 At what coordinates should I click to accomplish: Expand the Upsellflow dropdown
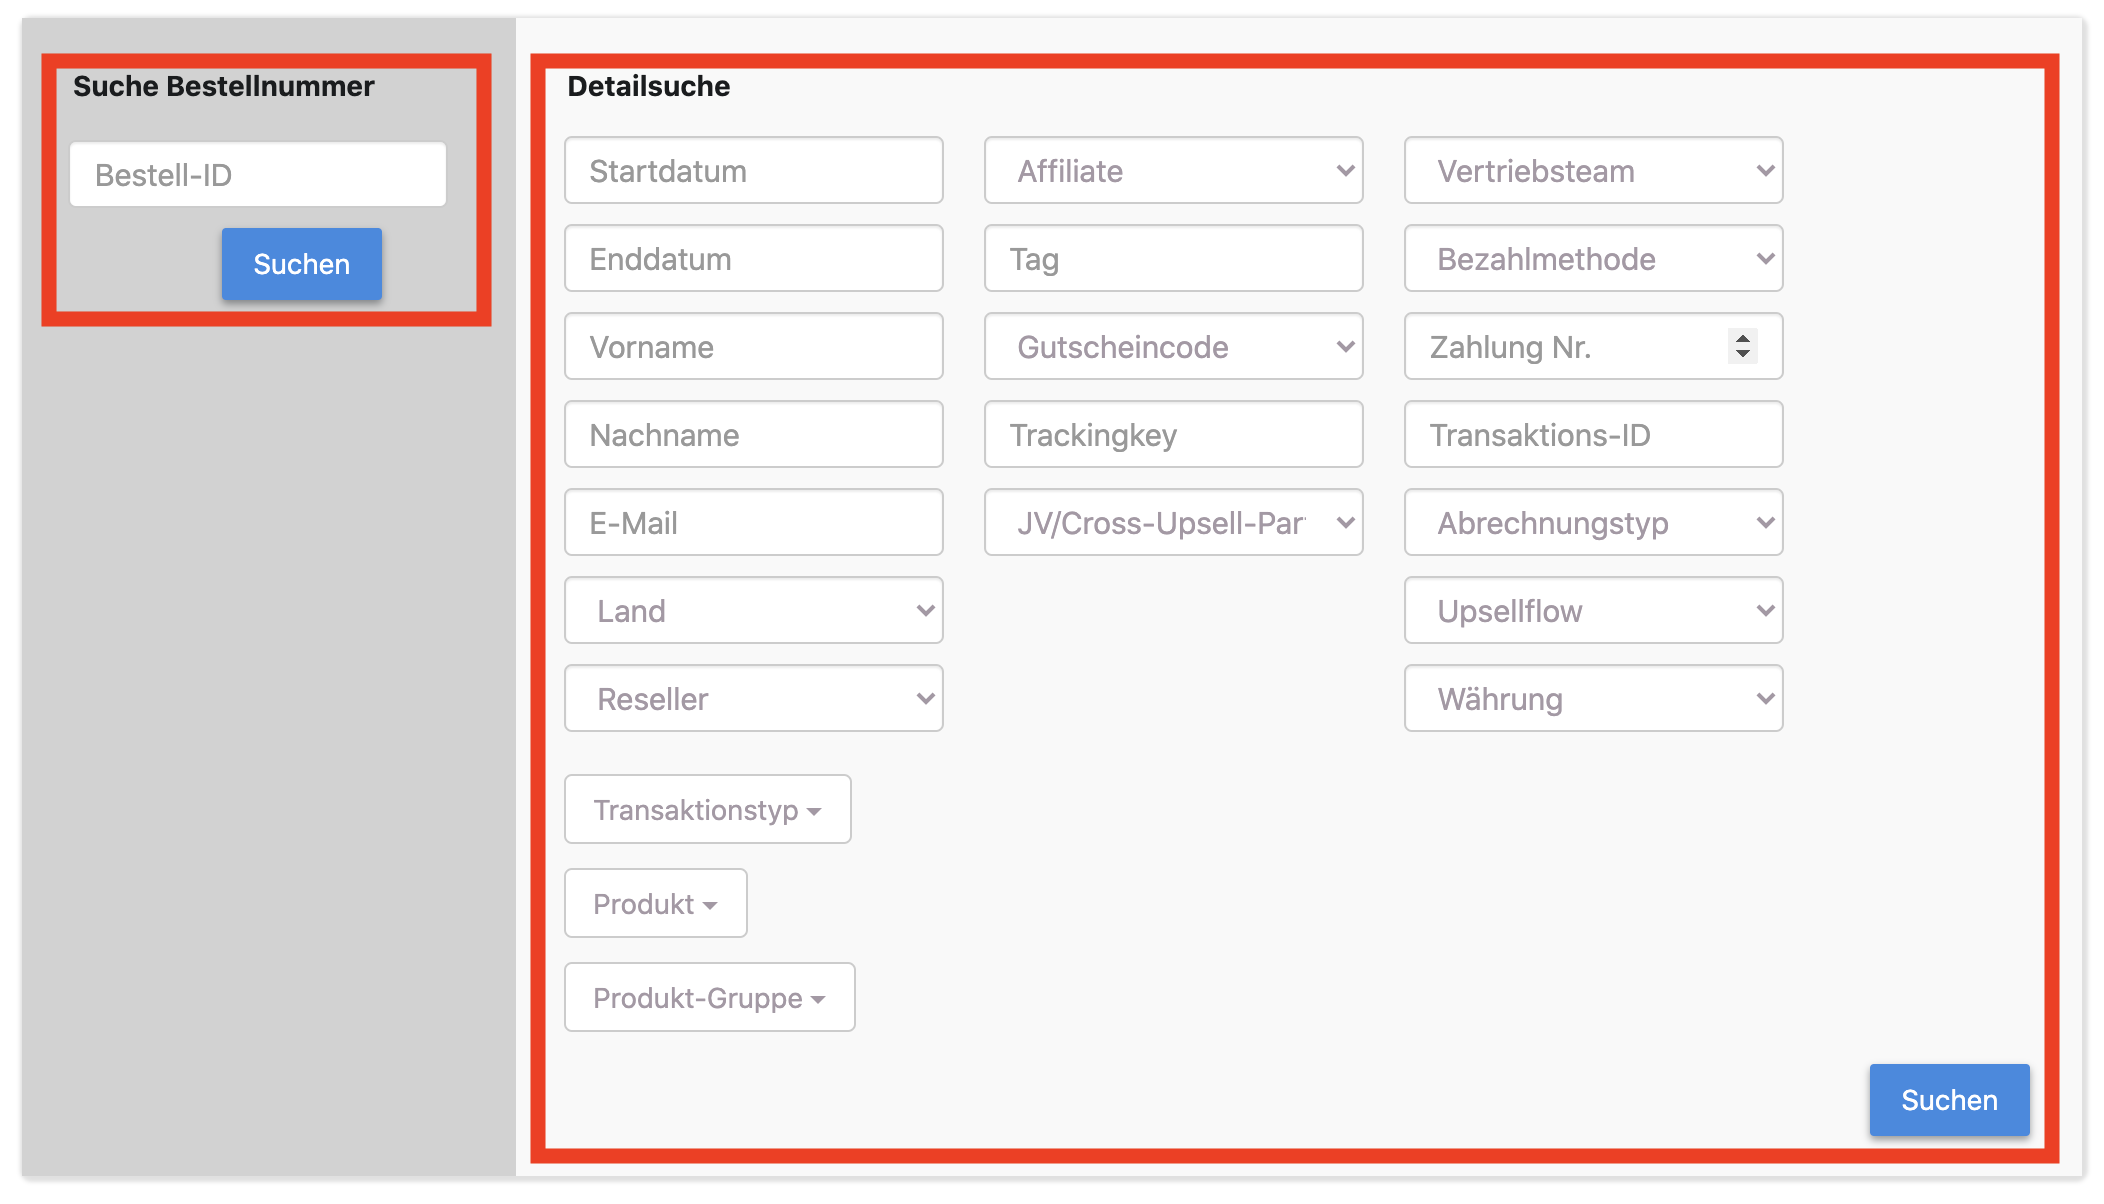tap(1593, 611)
